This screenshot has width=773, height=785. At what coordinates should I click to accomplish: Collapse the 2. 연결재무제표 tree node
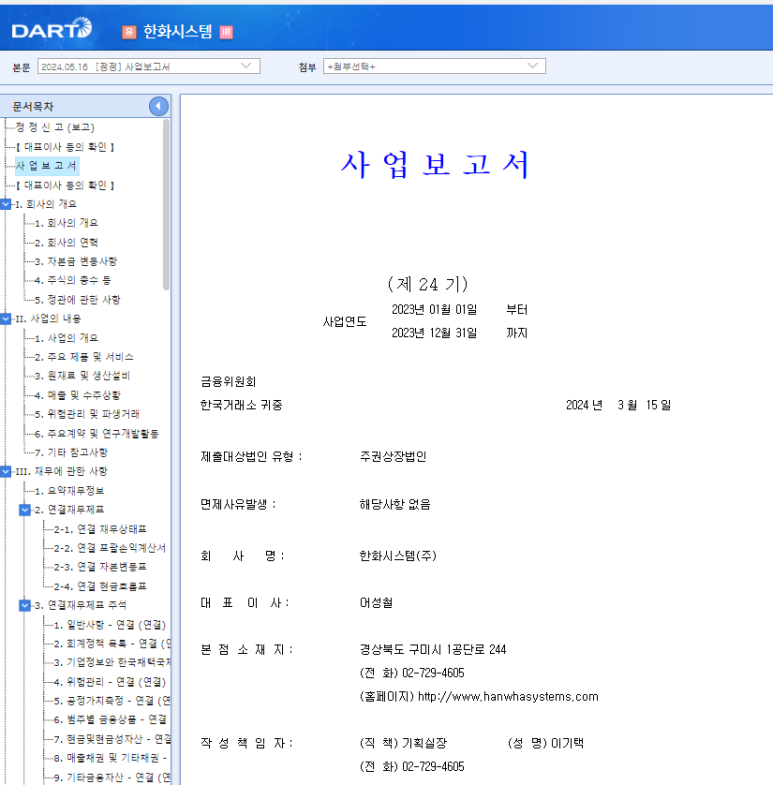pyautogui.click(x=25, y=510)
